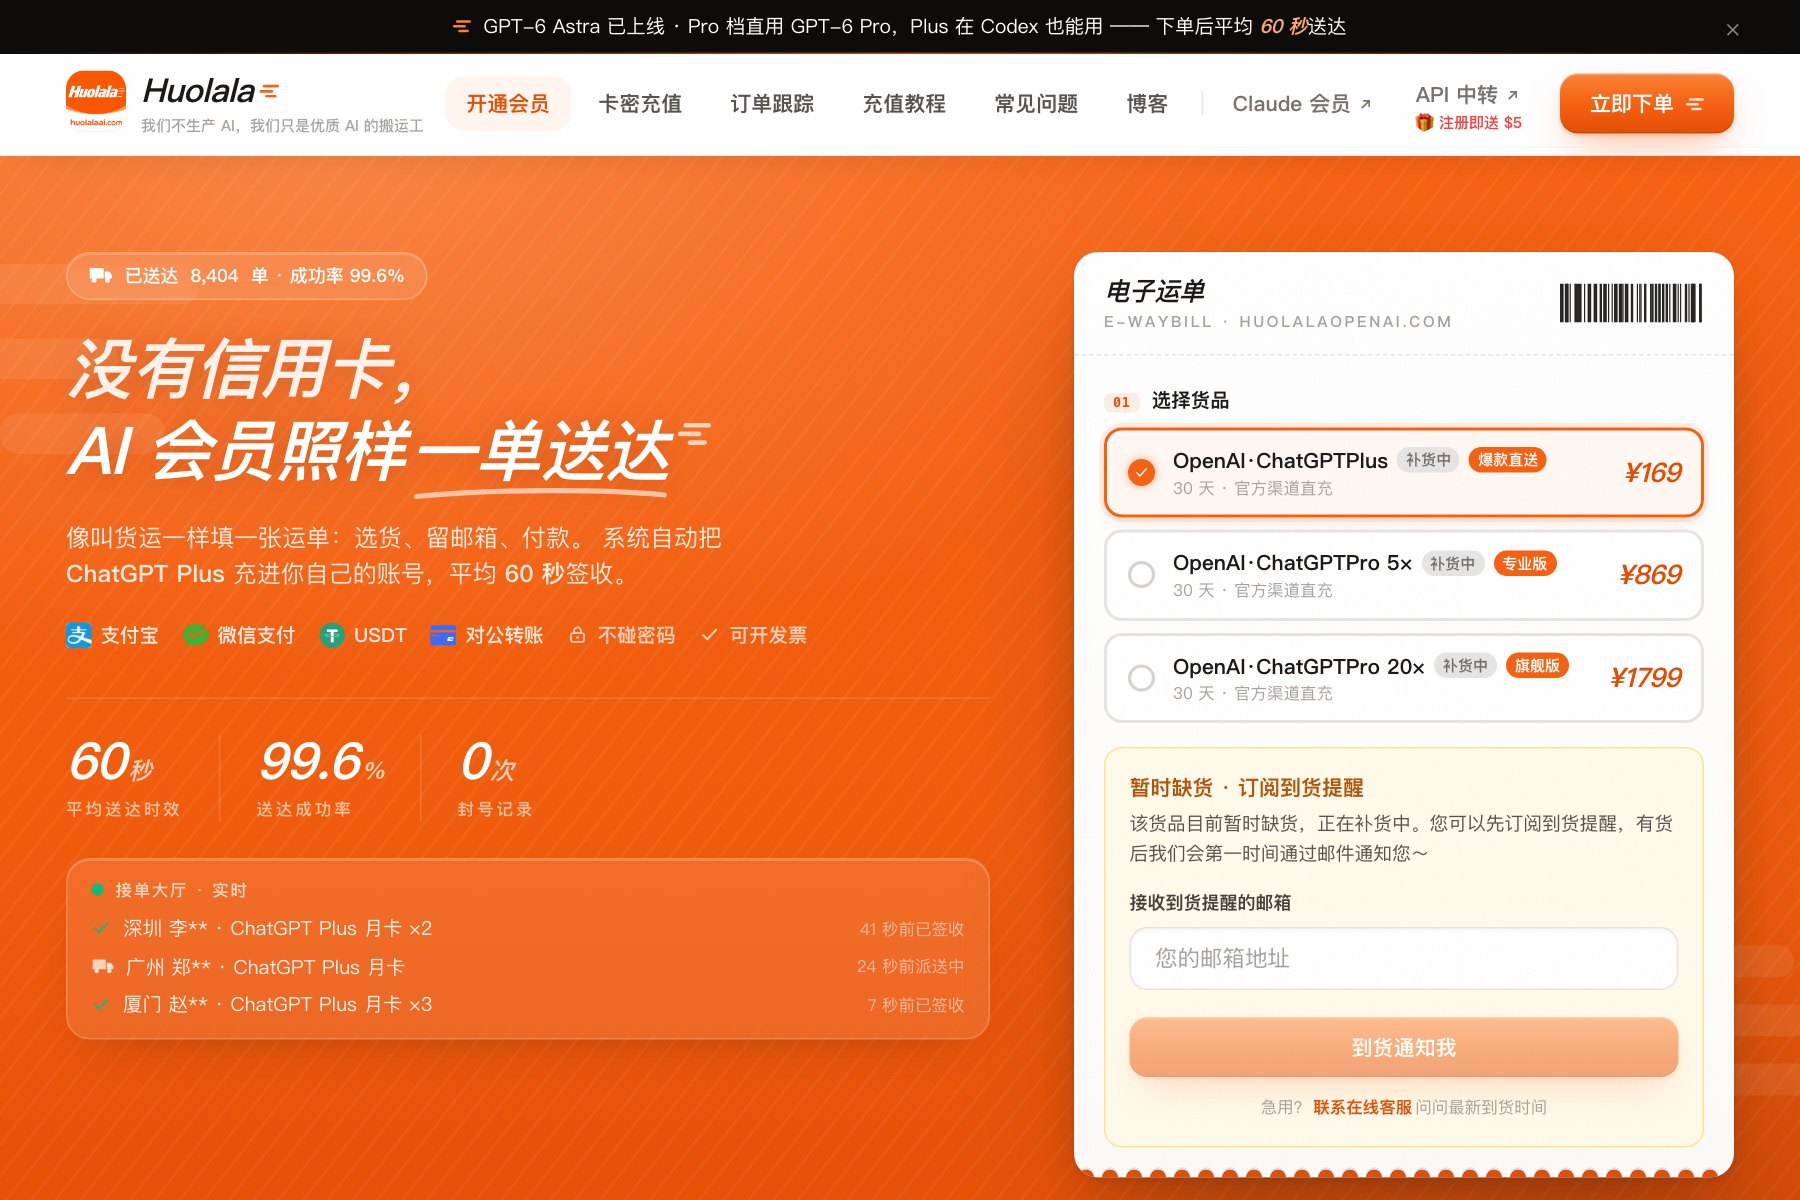1800x1200 pixels.
Task: Click 暂时缺货 · 订阅到货提醒 heading
Action: [1246, 788]
